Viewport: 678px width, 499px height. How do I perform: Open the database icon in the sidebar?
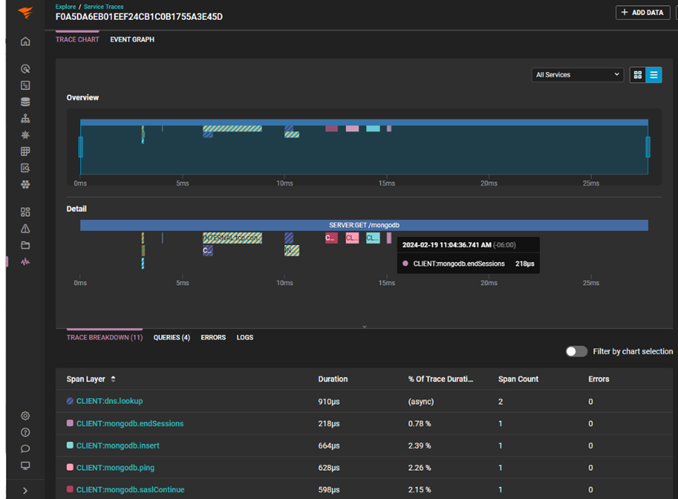(25, 102)
